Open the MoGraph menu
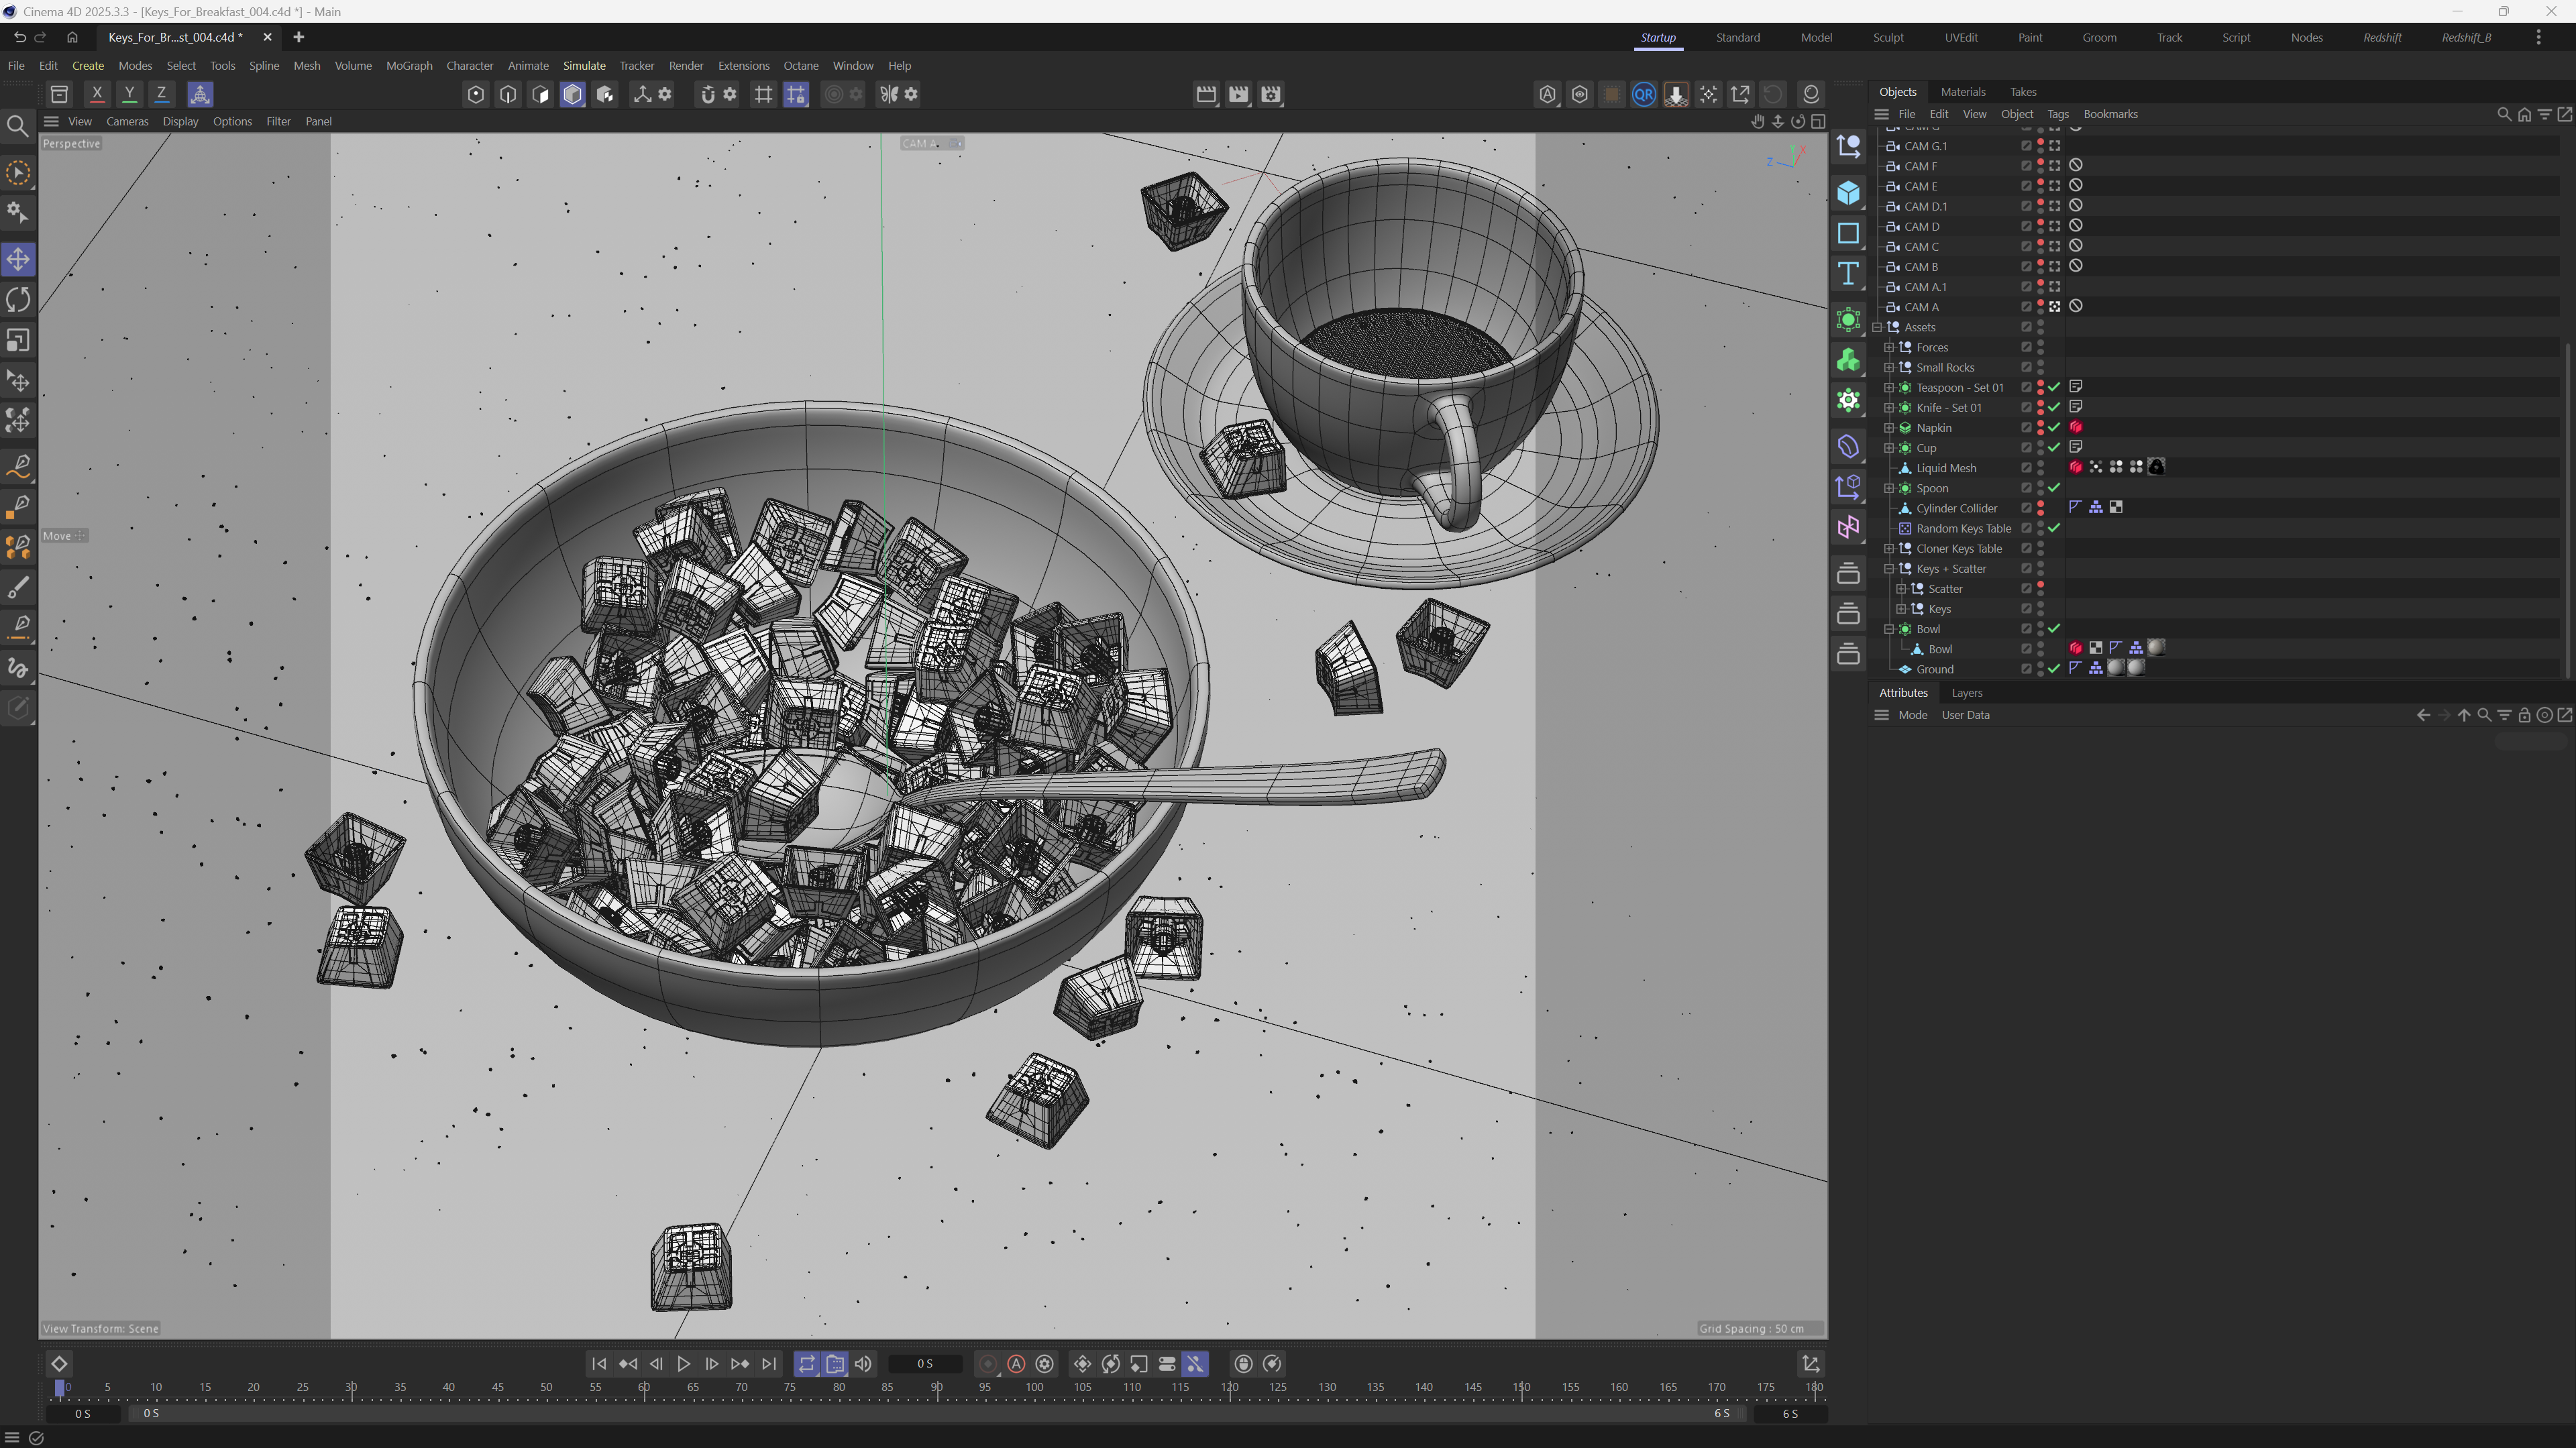The height and width of the screenshot is (1448, 2576). click(408, 66)
